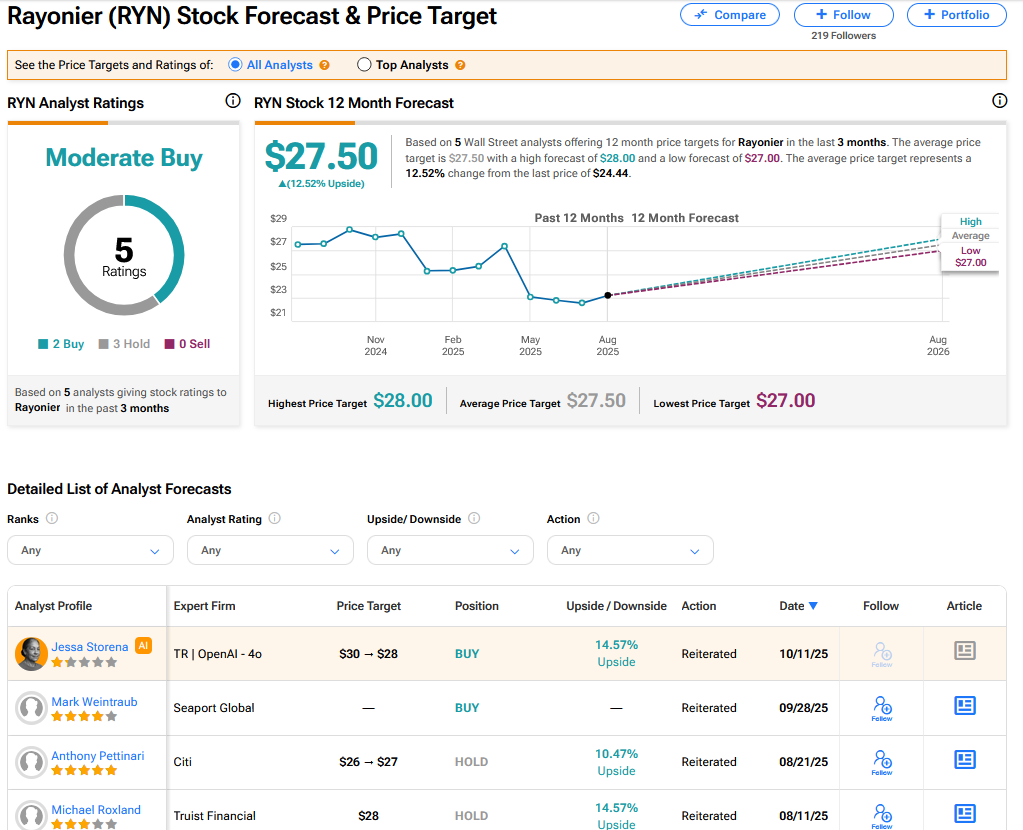Viewport: 1023px width, 830px height.
Task: Click the Low forecast legend label
Action: [x=970, y=251]
